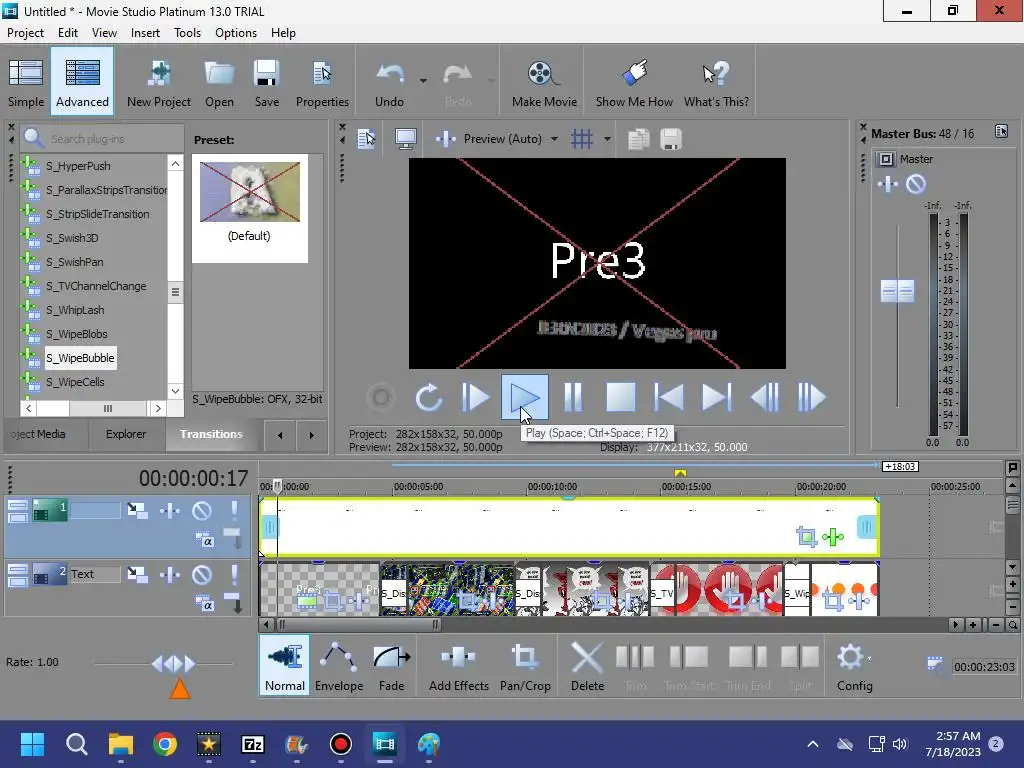The width and height of the screenshot is (1024, 768).
Task: Open the Project menu
Action: tap(25, 33)
